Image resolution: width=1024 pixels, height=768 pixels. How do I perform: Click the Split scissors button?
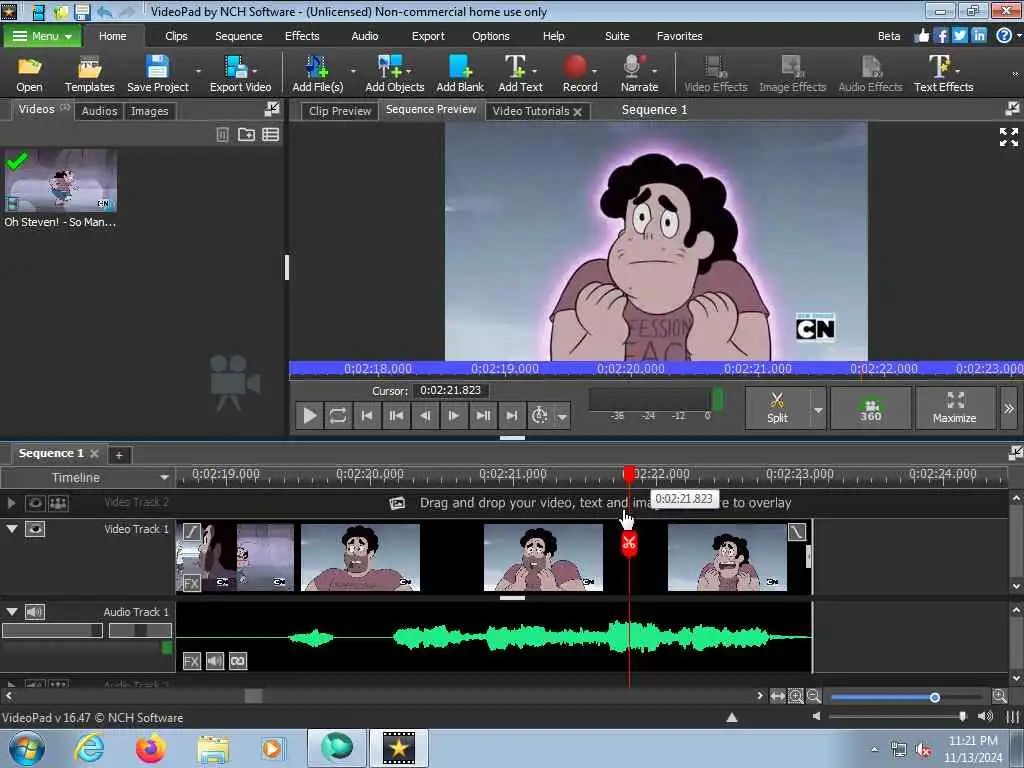tap(777, 408)
